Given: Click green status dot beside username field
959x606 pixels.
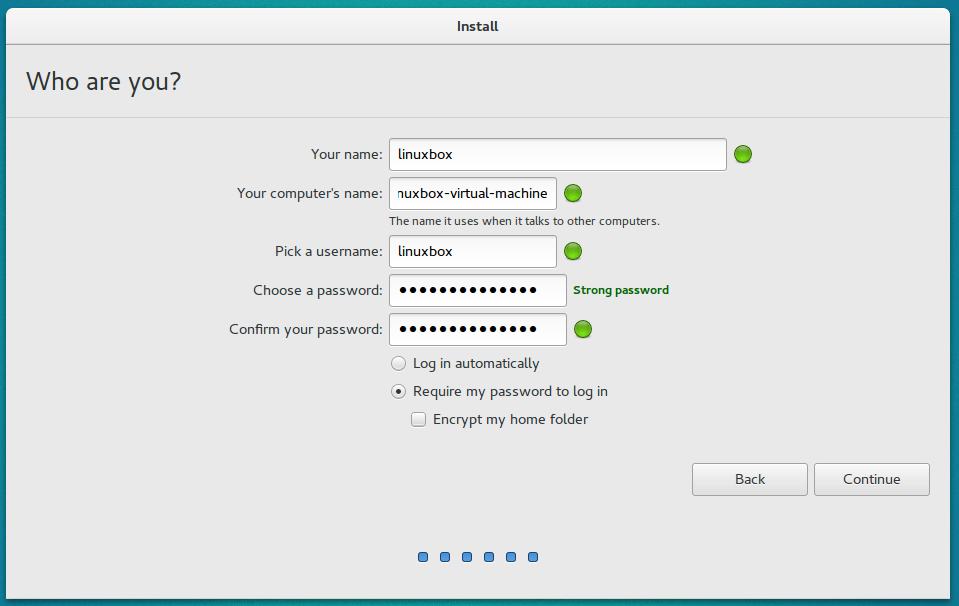Looking at the screenshot, I should point(572,251).
